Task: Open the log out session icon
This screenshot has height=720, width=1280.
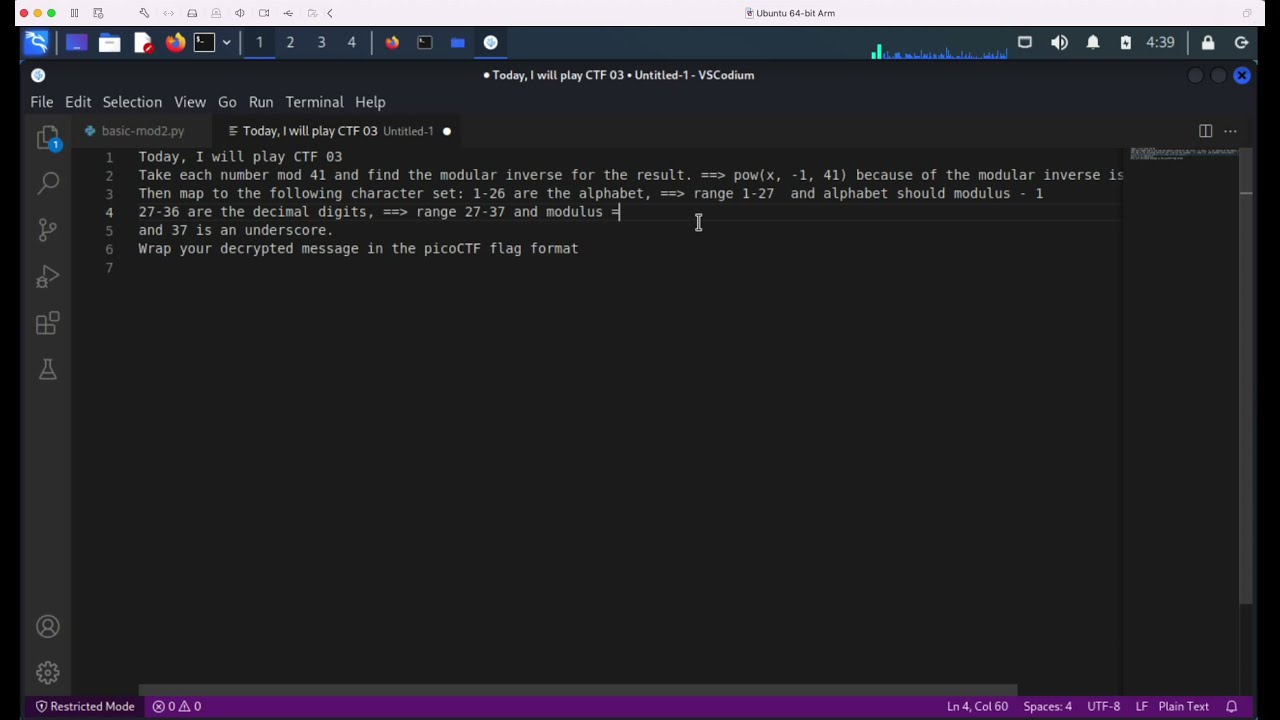Action: [1241, 42]
